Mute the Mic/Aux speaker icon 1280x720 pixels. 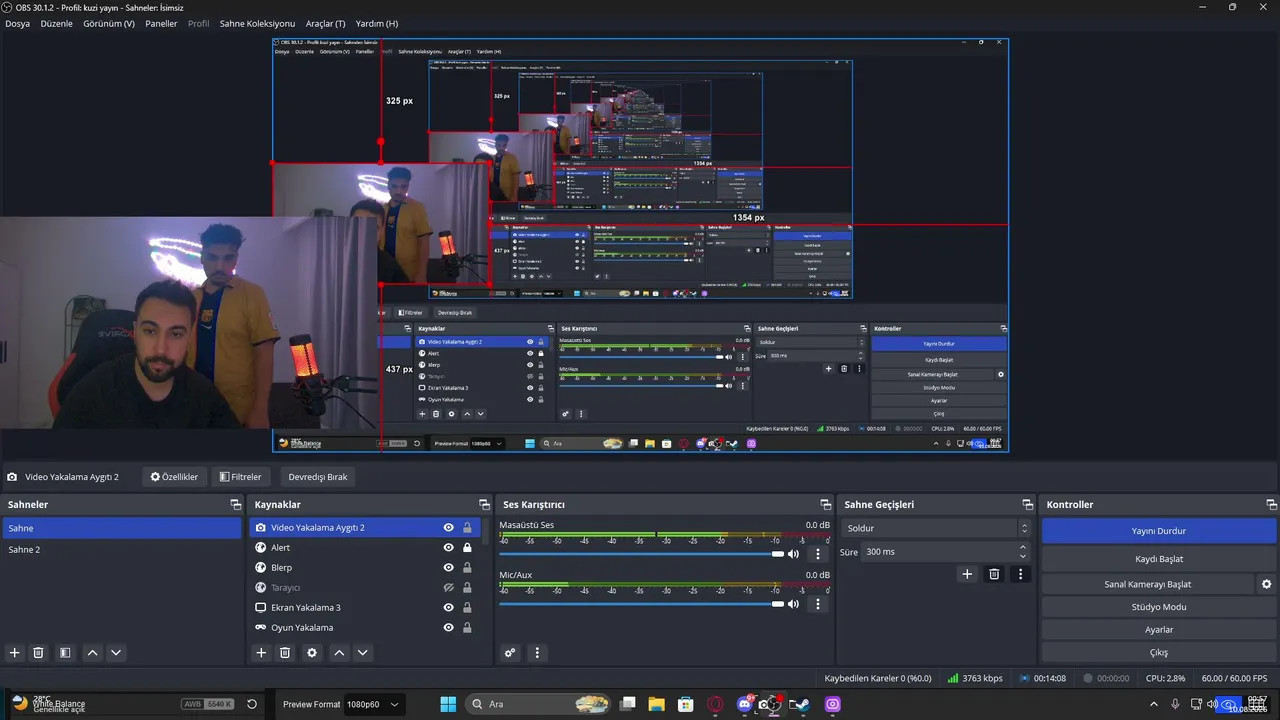pos(794,604)
